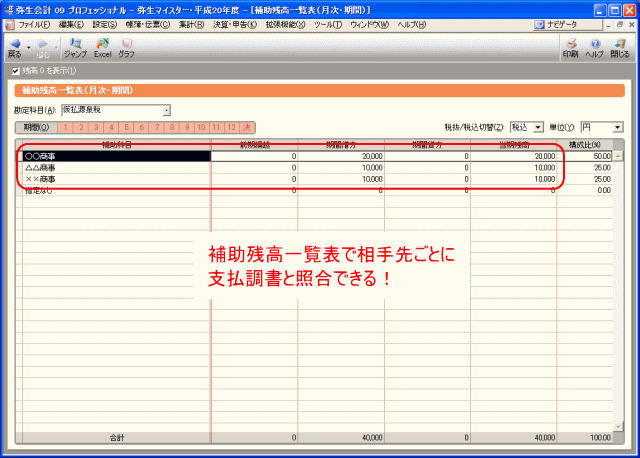Click the 印刷 (Print) toolbar icon
Image resolution: width=640 pixels, height=458 pixels.
tap(571, 48)
